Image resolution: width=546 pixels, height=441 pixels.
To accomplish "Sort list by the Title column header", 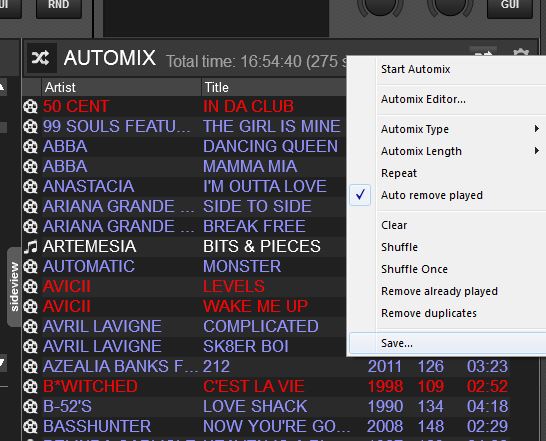I will point(274,87).
